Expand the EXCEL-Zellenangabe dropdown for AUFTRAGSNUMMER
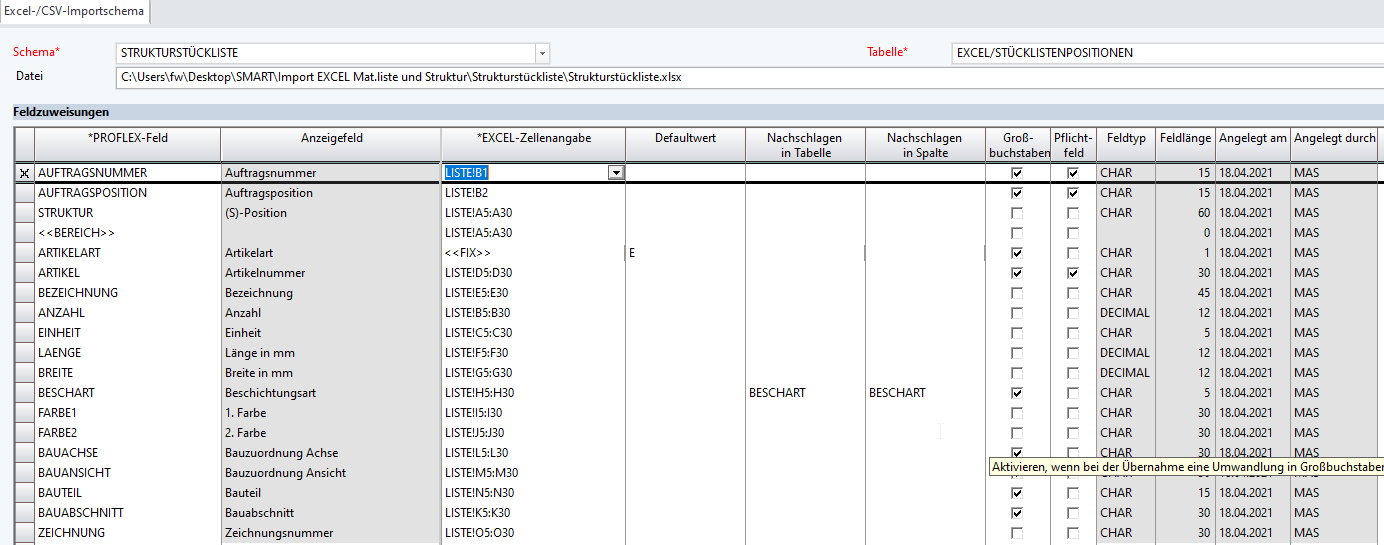Viewport: 1384px width, 545px height. 616,173
